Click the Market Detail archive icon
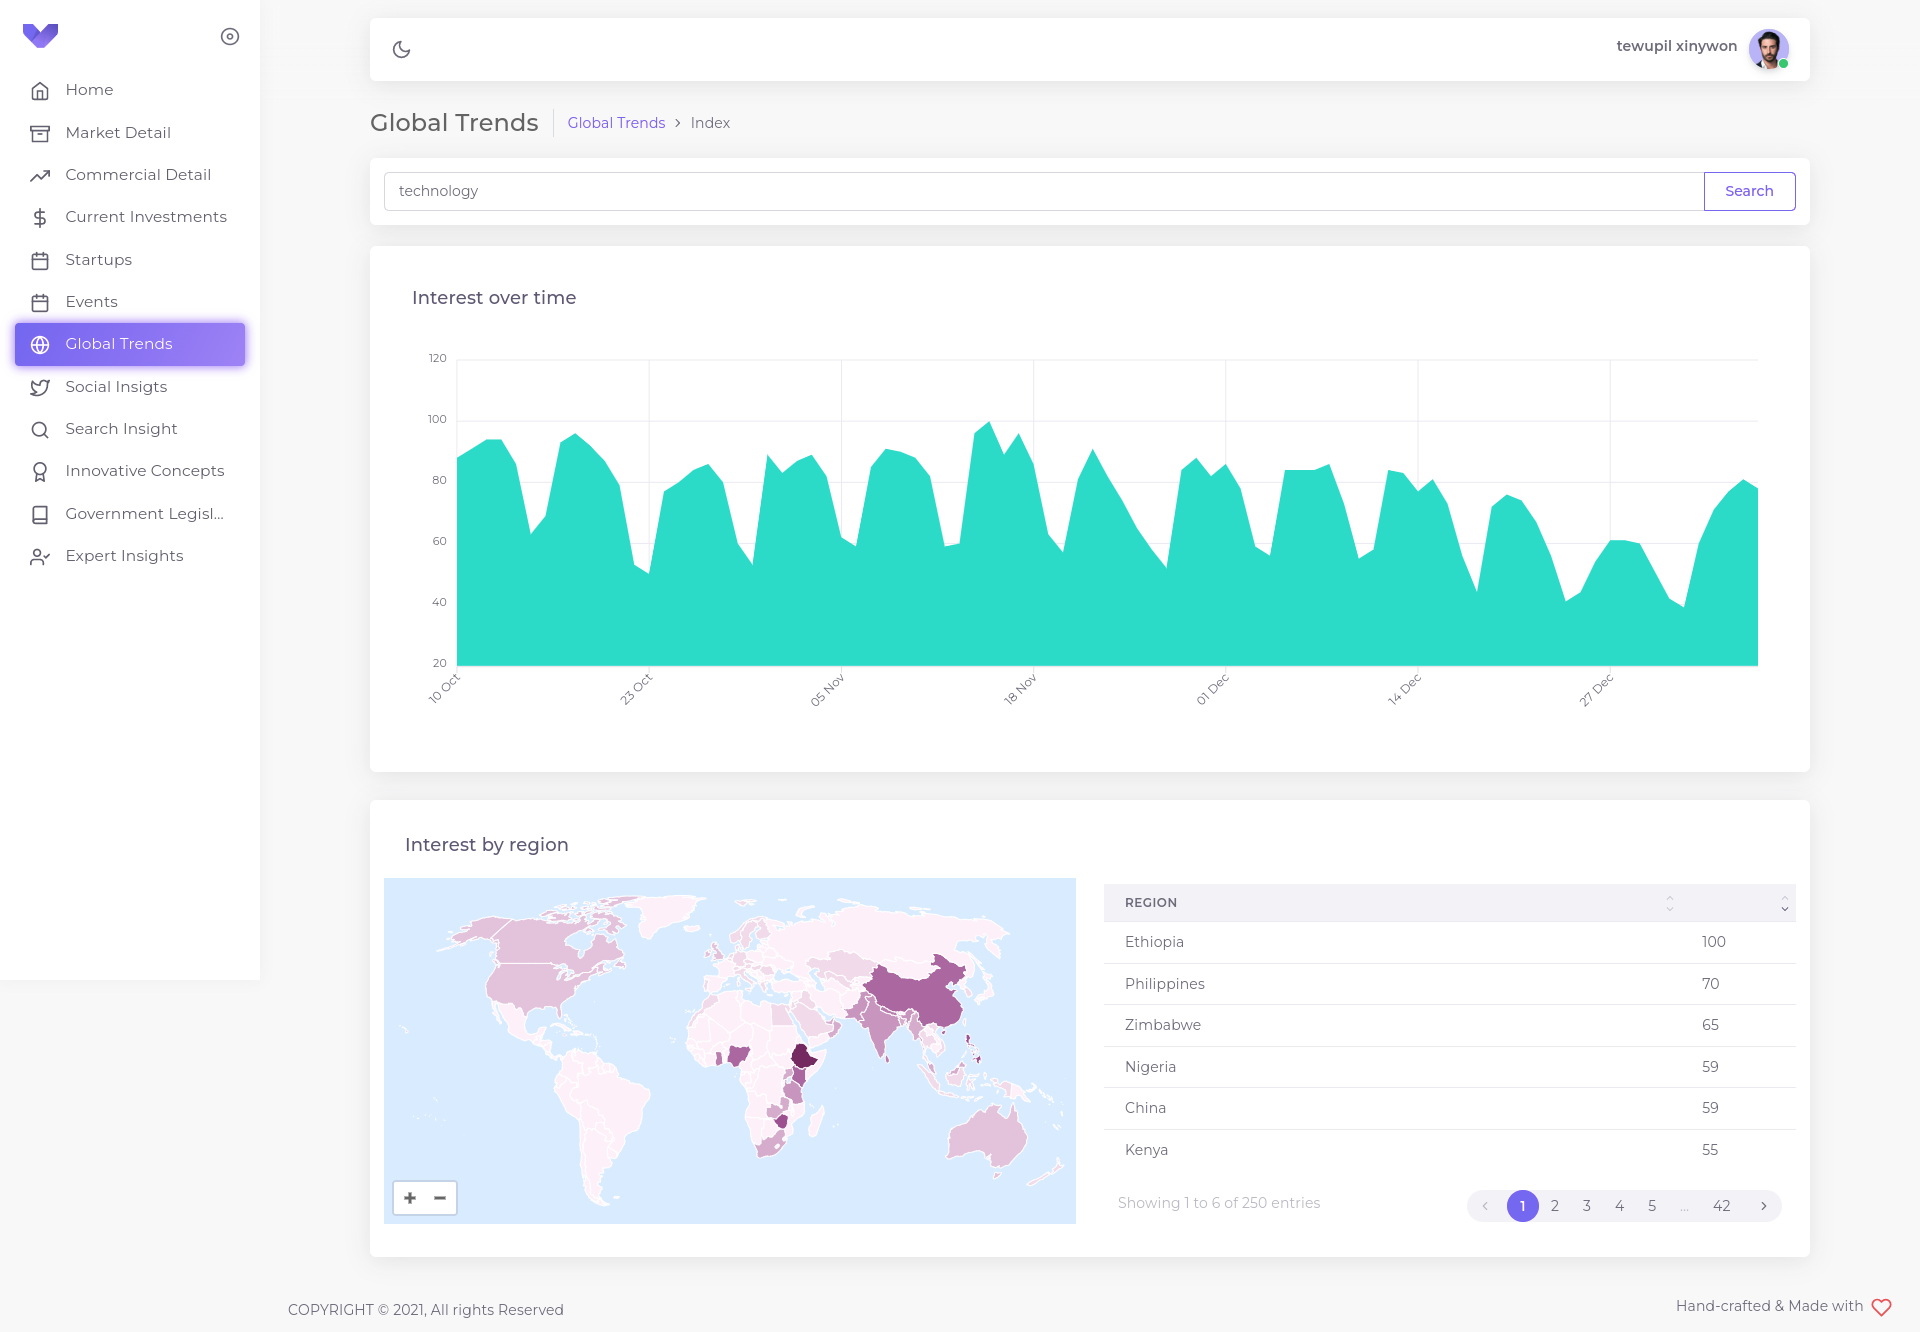Screen dimensions: 1920x1332 [40, 133]
